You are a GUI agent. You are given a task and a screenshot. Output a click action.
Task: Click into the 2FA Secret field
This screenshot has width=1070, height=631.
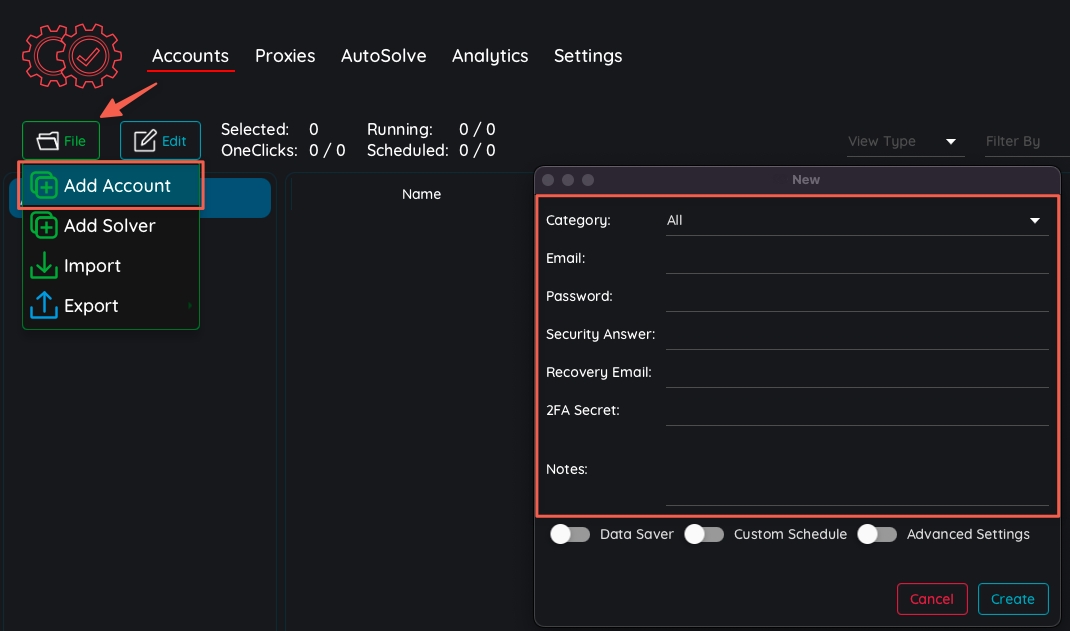coord(856,411)
